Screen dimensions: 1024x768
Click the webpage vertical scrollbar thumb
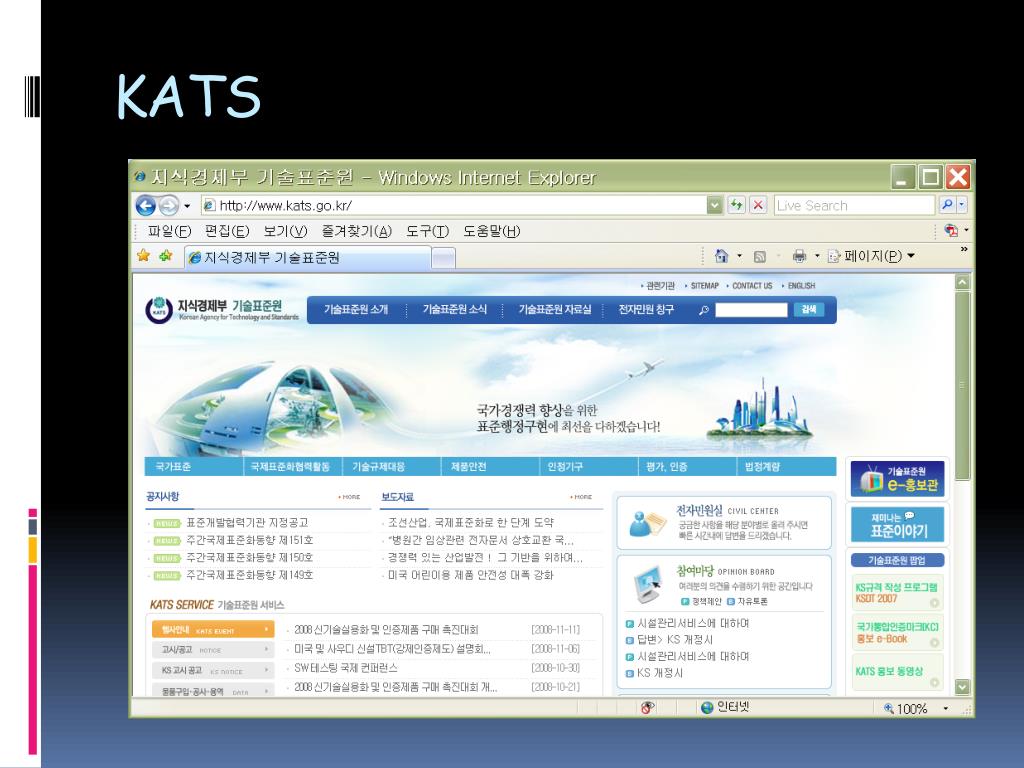click(x=962, y=386)
